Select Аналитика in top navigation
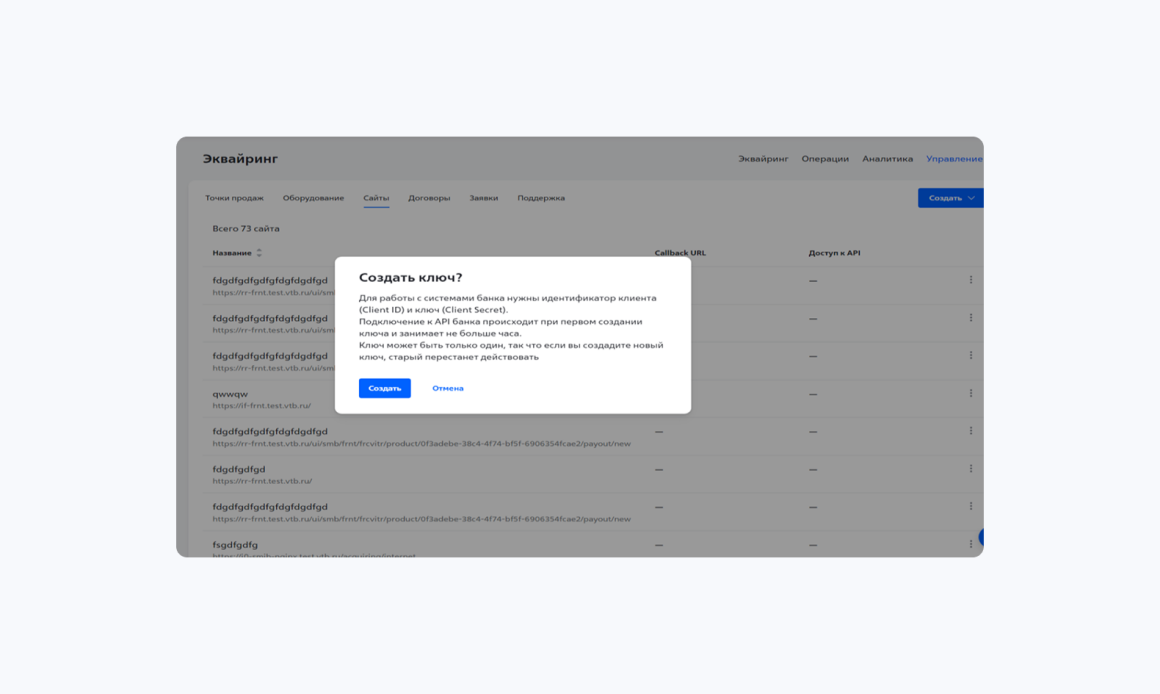 coord(887,158)
